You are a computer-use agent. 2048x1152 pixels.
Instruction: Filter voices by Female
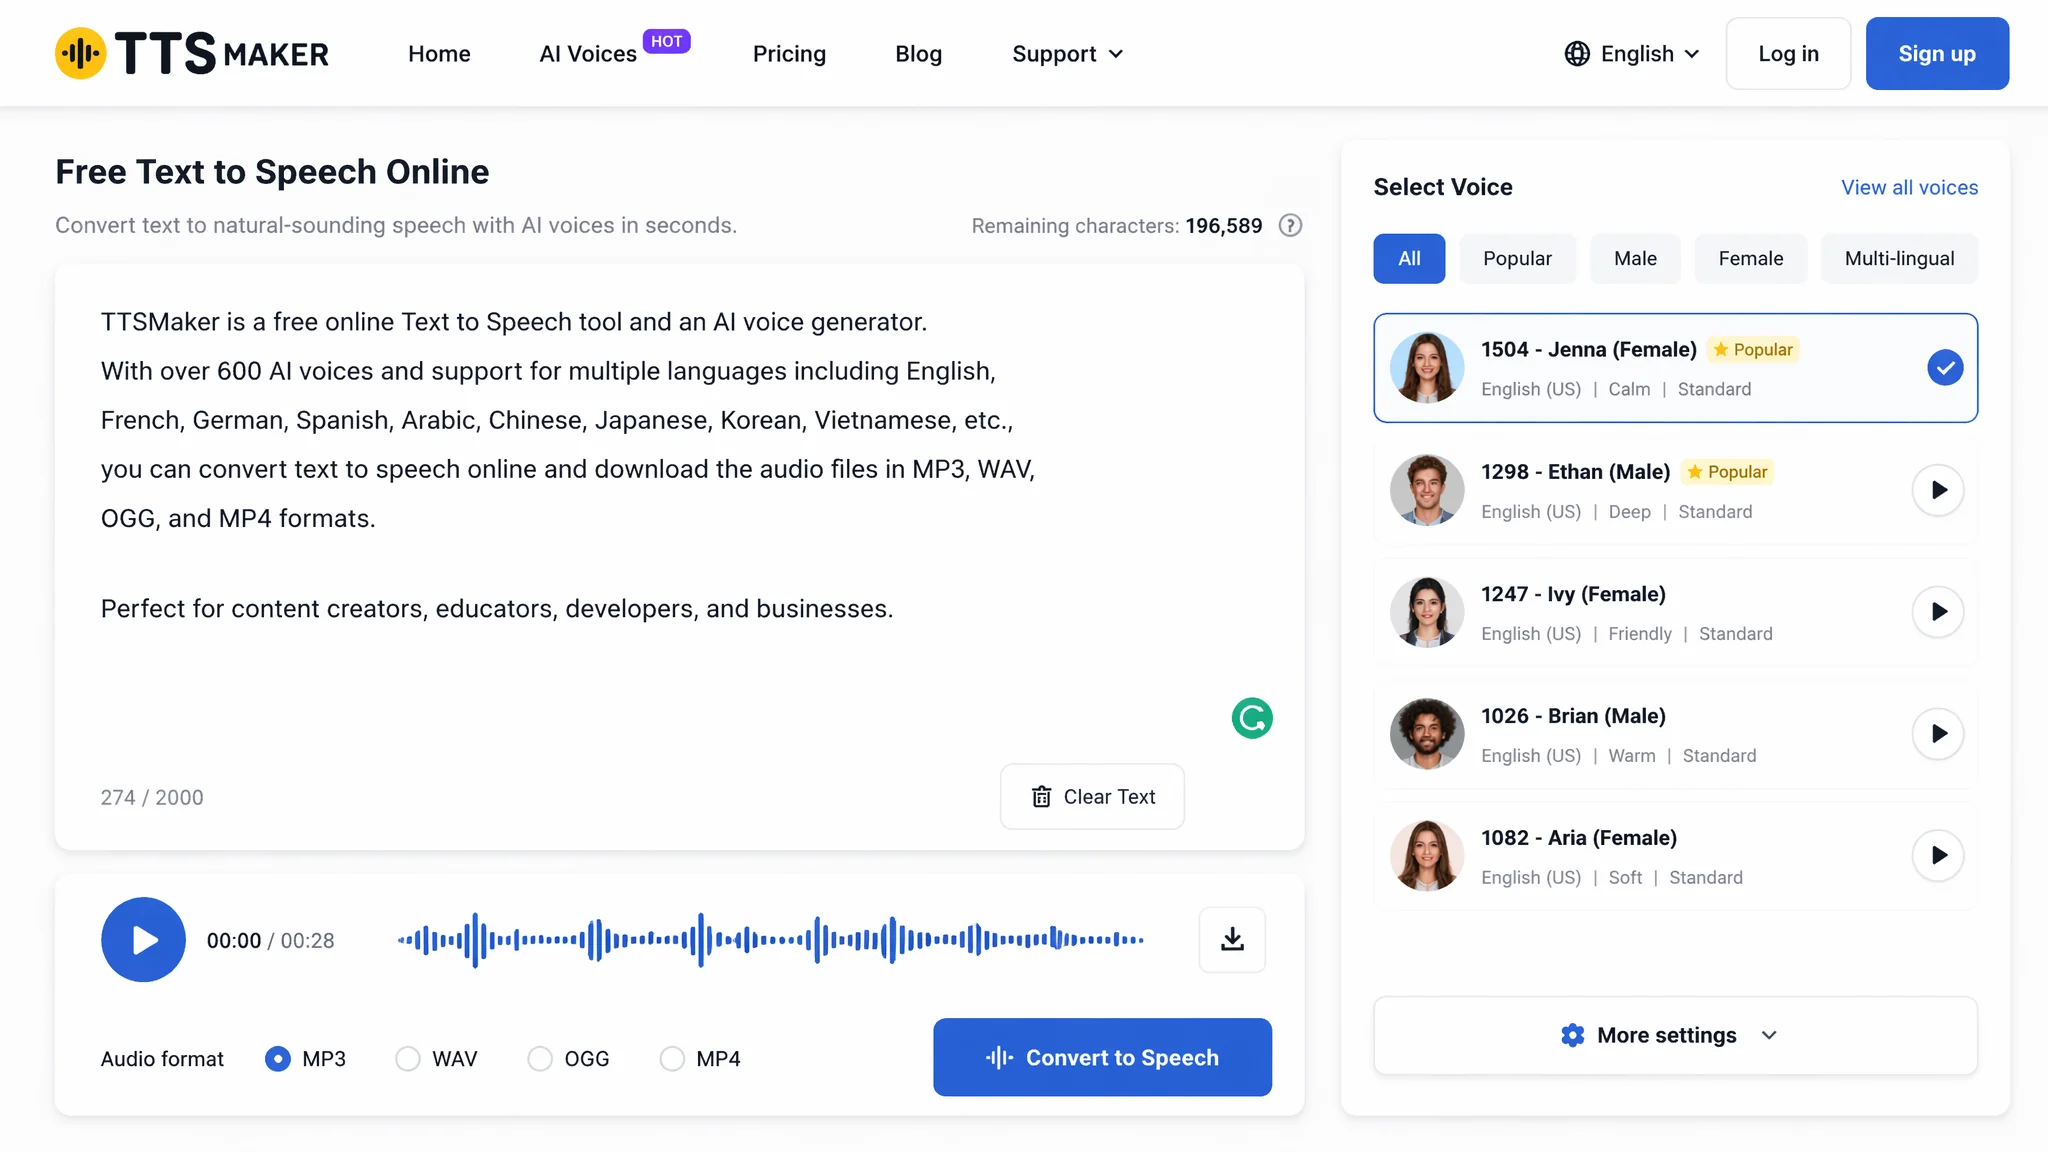pyautogui.click(x=1751, y=259)
